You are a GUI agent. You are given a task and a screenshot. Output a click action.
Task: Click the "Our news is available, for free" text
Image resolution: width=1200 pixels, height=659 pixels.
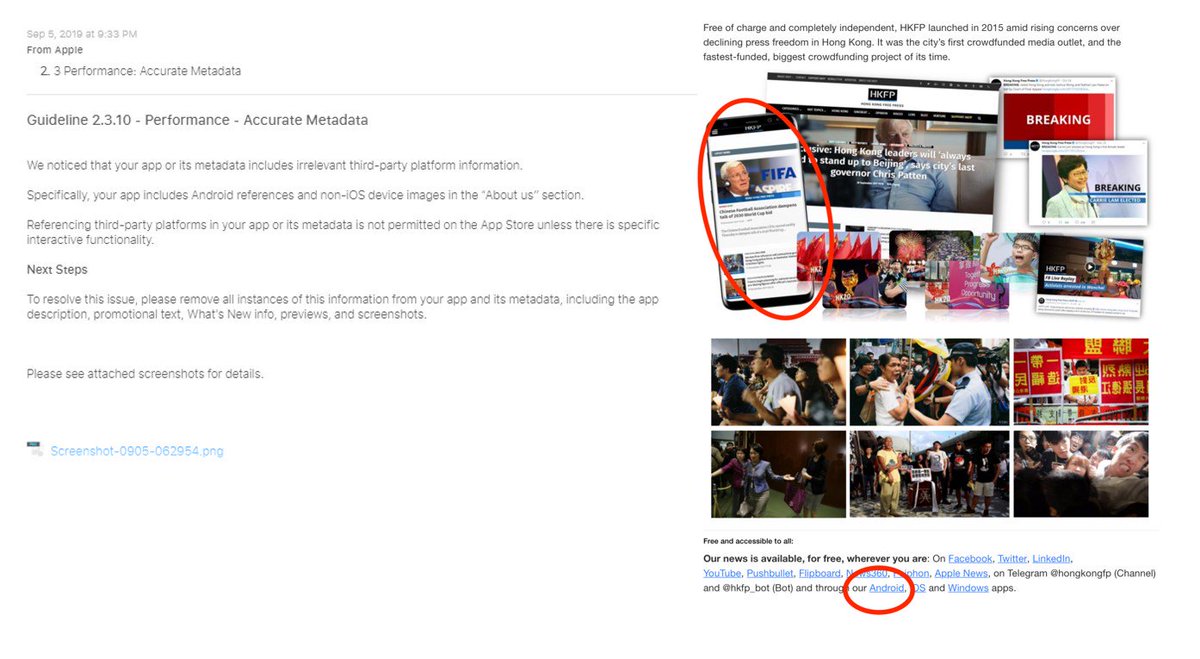[815, 559]
